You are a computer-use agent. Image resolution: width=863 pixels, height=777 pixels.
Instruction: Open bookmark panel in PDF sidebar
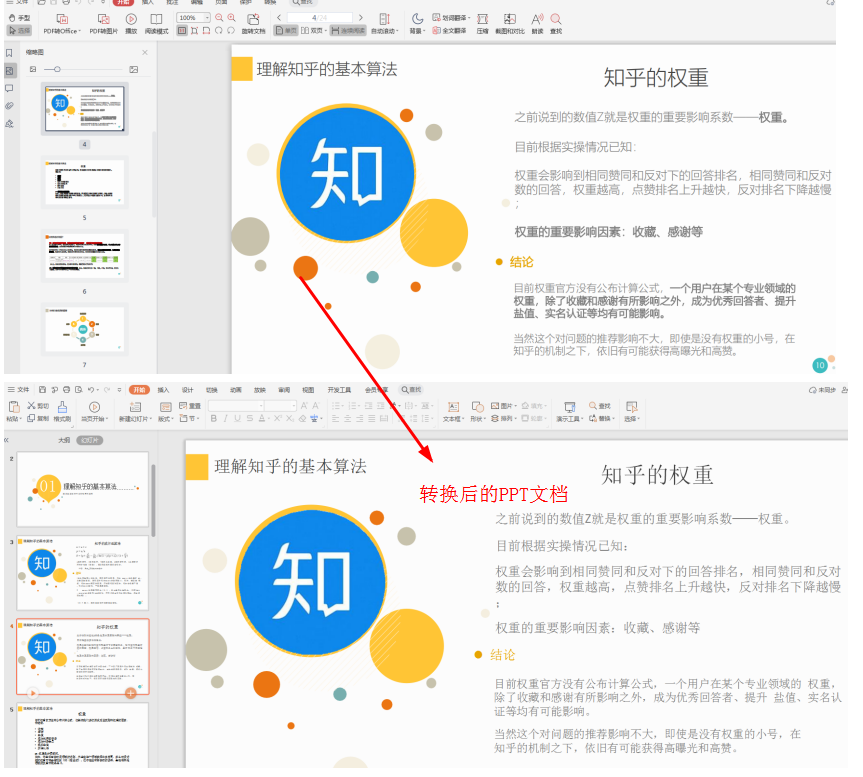9,53
